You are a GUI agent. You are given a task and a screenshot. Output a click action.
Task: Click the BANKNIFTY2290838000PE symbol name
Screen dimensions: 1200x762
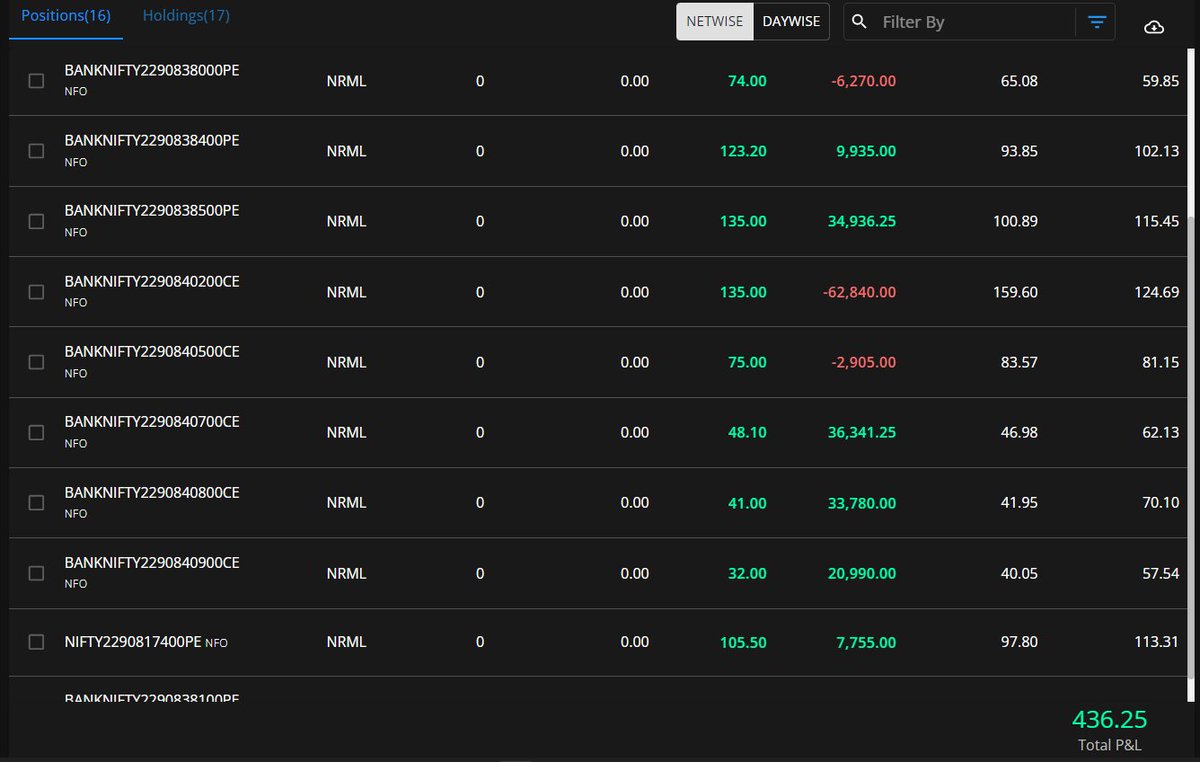point(152,71)
